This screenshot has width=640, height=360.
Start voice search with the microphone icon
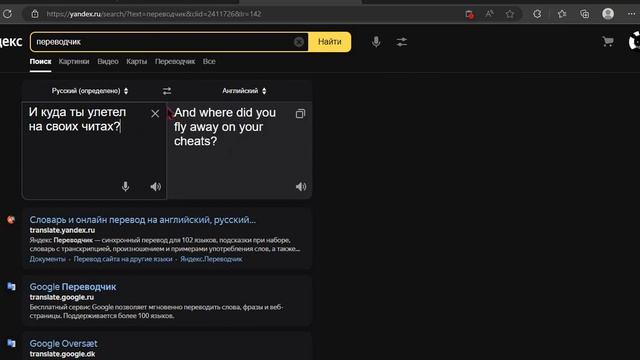376,42
